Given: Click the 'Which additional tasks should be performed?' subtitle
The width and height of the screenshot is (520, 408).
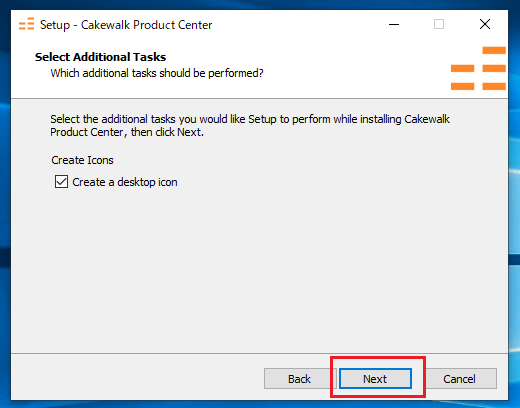Looking at the screenshot, I should point(157,73).
